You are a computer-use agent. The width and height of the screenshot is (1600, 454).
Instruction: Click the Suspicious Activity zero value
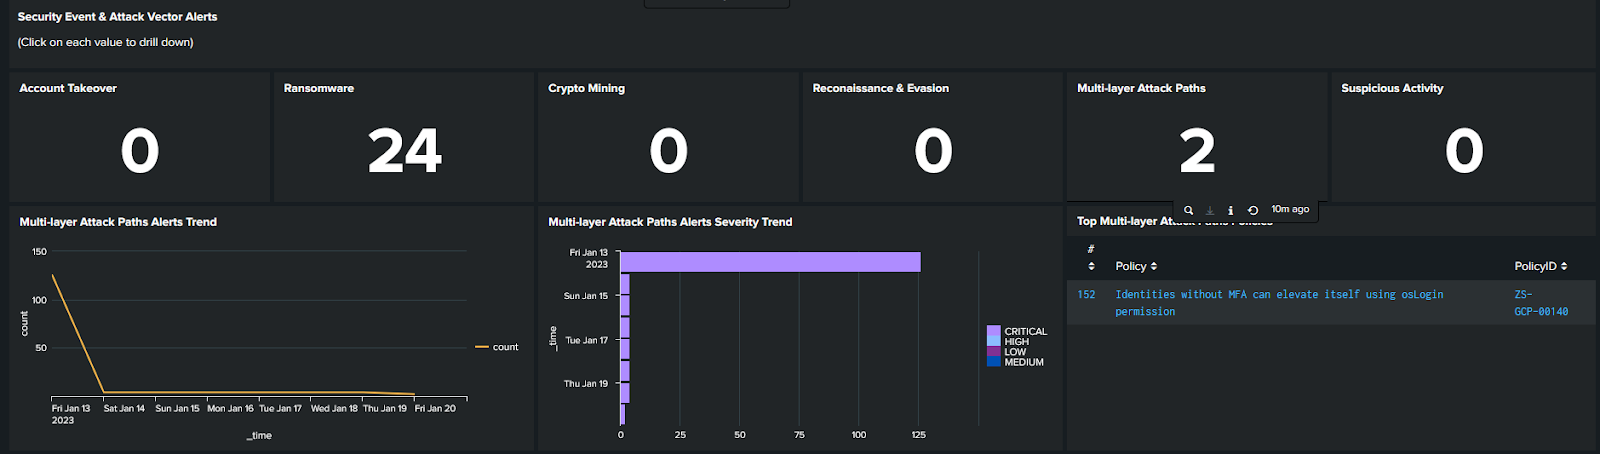point(1463,151)
